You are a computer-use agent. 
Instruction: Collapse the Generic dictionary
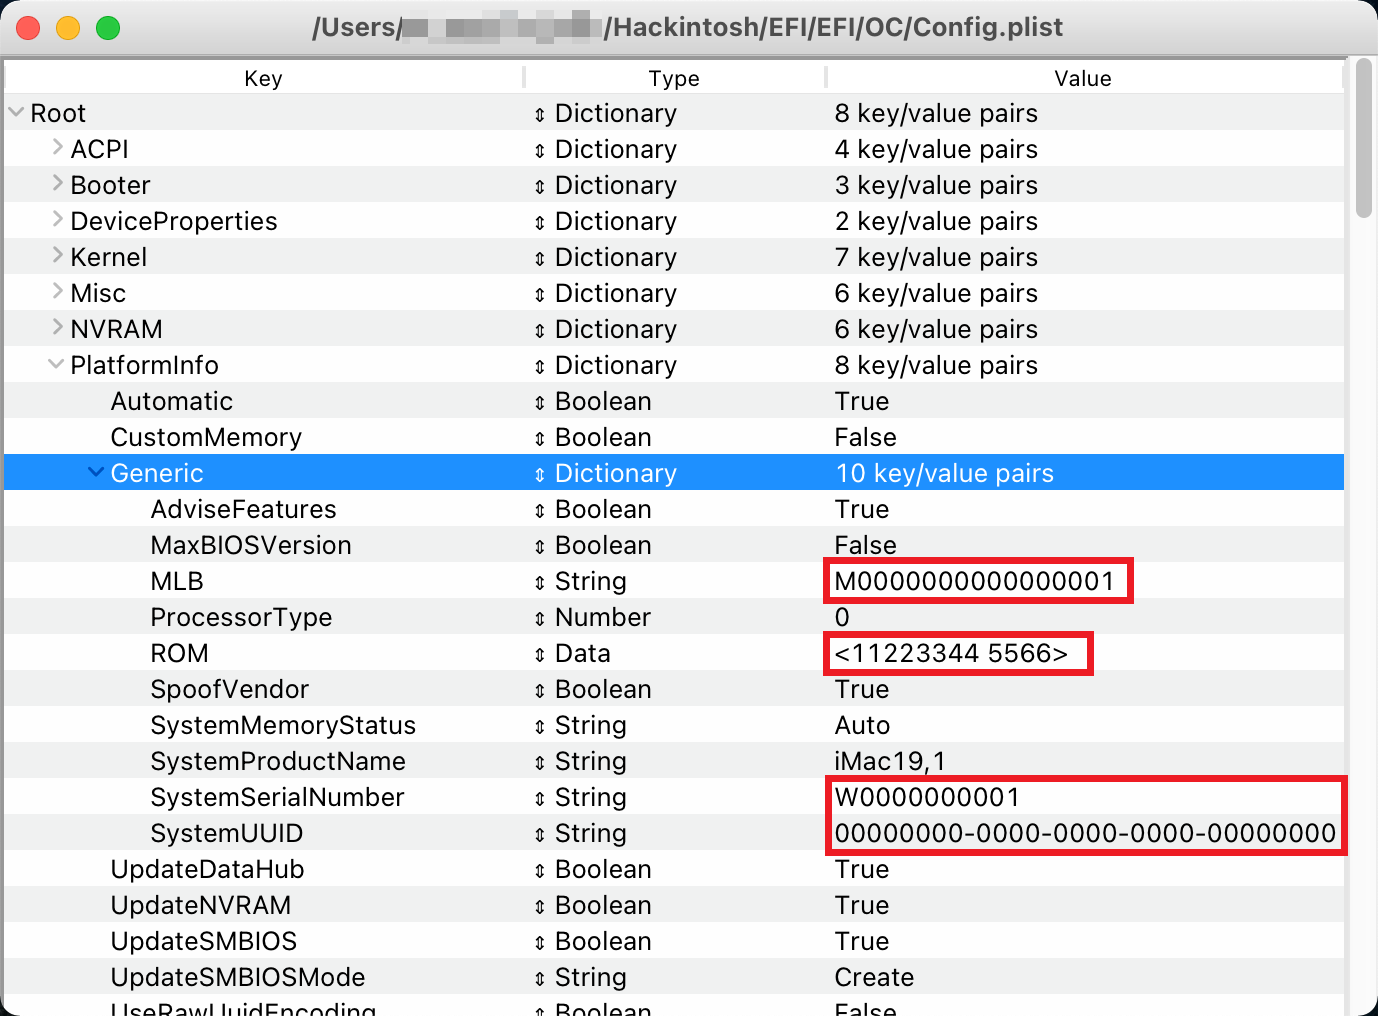tap(97, 472)
